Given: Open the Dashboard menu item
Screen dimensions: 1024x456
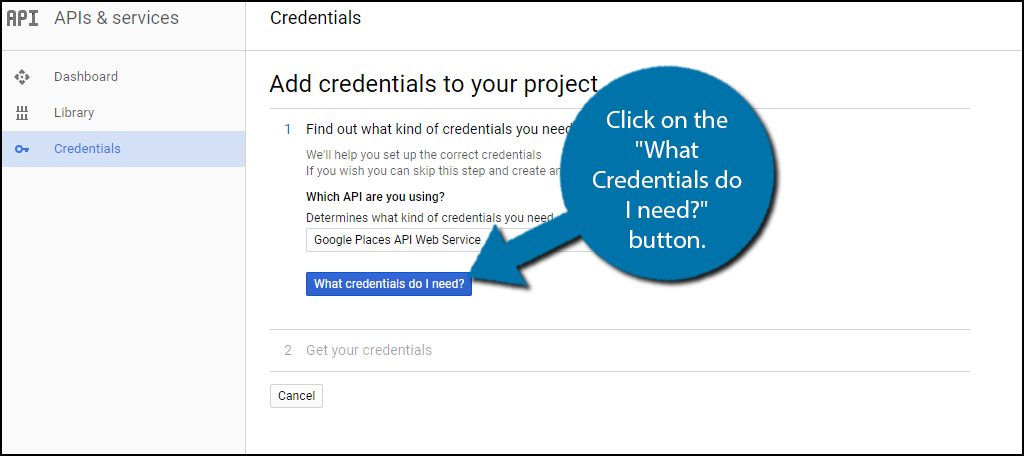Looking at the screenshot, I should point(124,77).
